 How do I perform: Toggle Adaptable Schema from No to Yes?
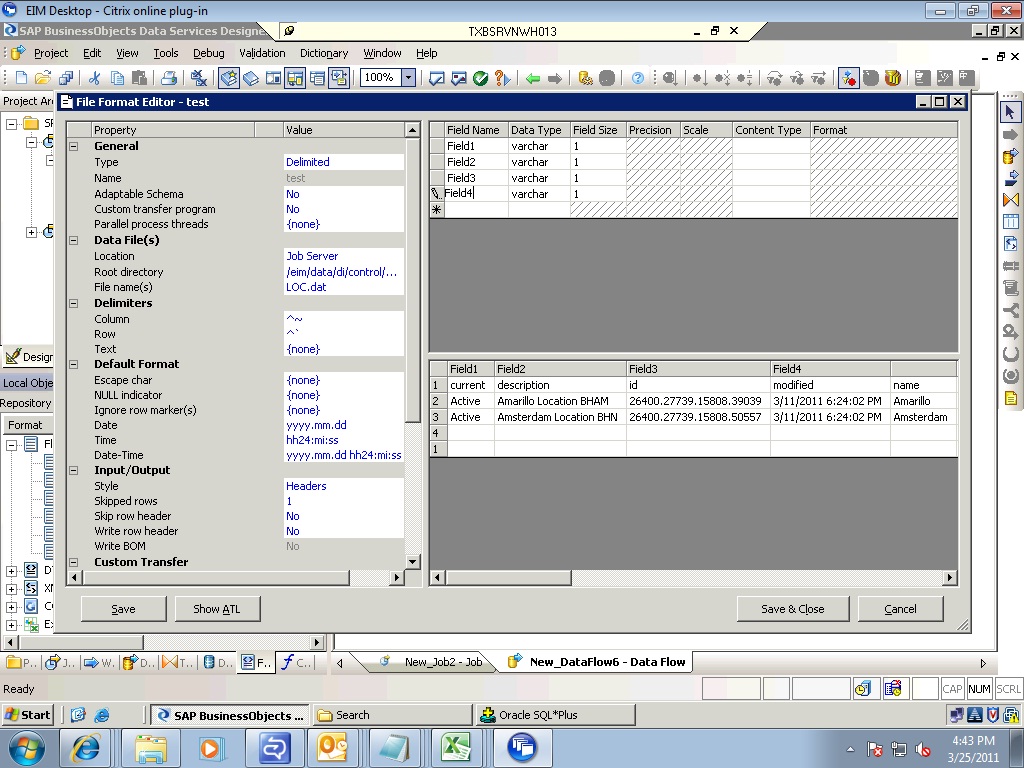(291, 194)
